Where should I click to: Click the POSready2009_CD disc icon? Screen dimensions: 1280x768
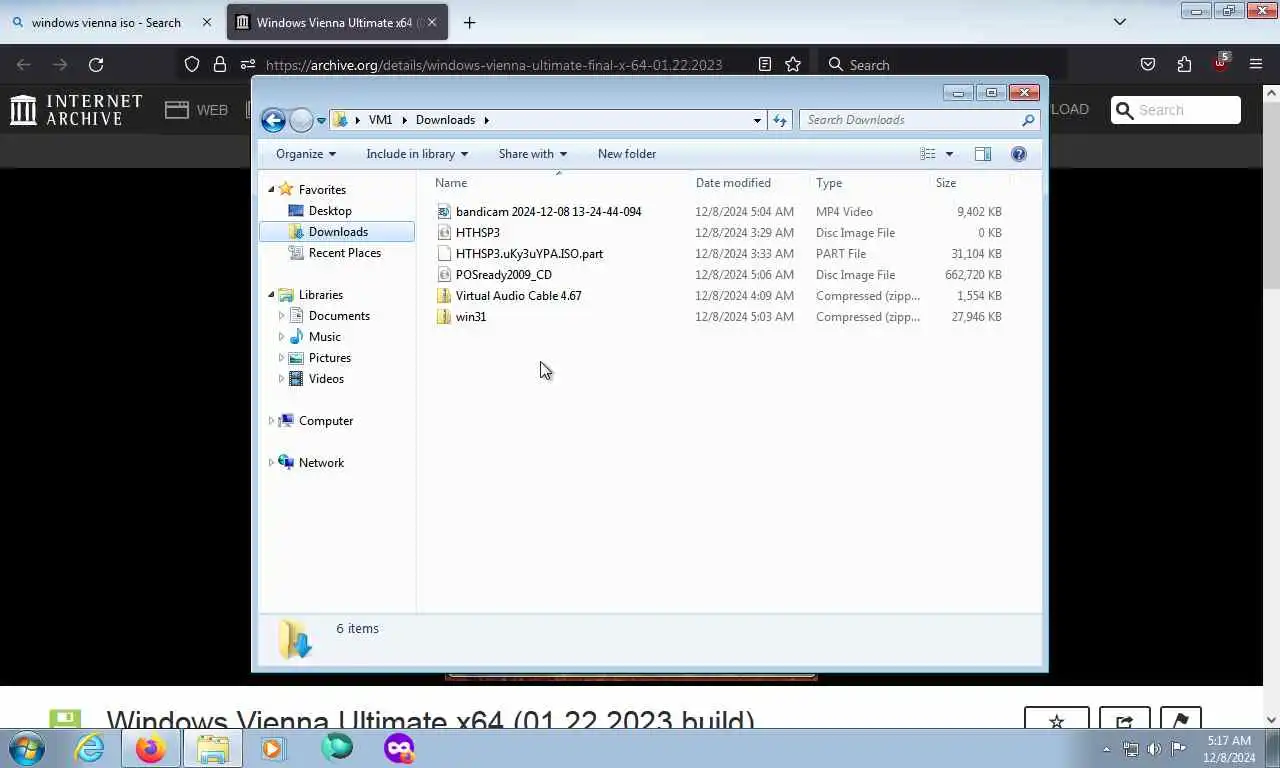pyautogui.click(x=444, y=275)
